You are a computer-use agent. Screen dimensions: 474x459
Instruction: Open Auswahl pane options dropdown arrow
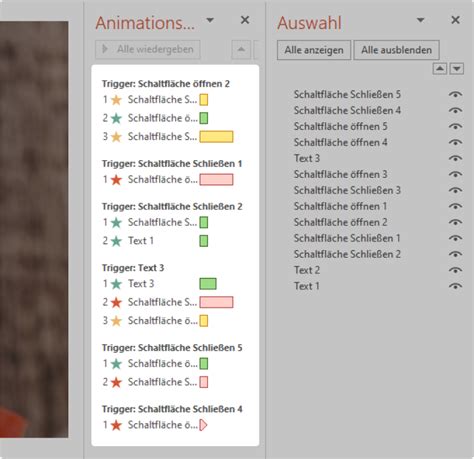pos(421,20)
